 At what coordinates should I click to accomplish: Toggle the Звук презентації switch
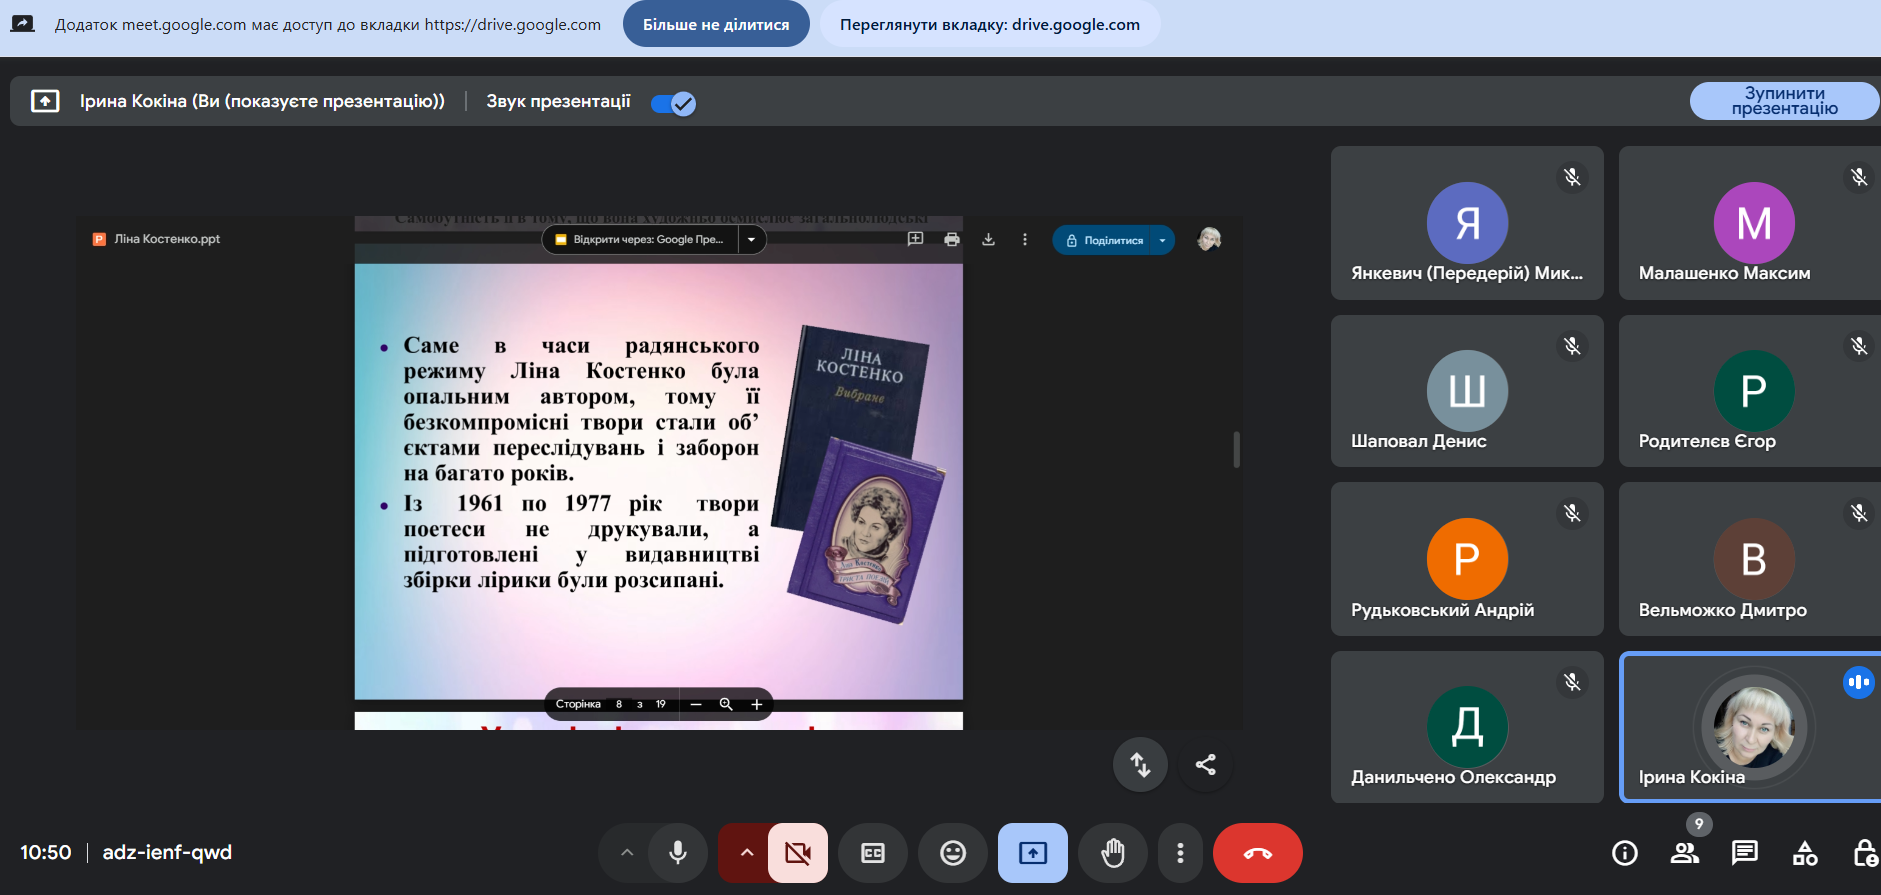tap(673, 103)
